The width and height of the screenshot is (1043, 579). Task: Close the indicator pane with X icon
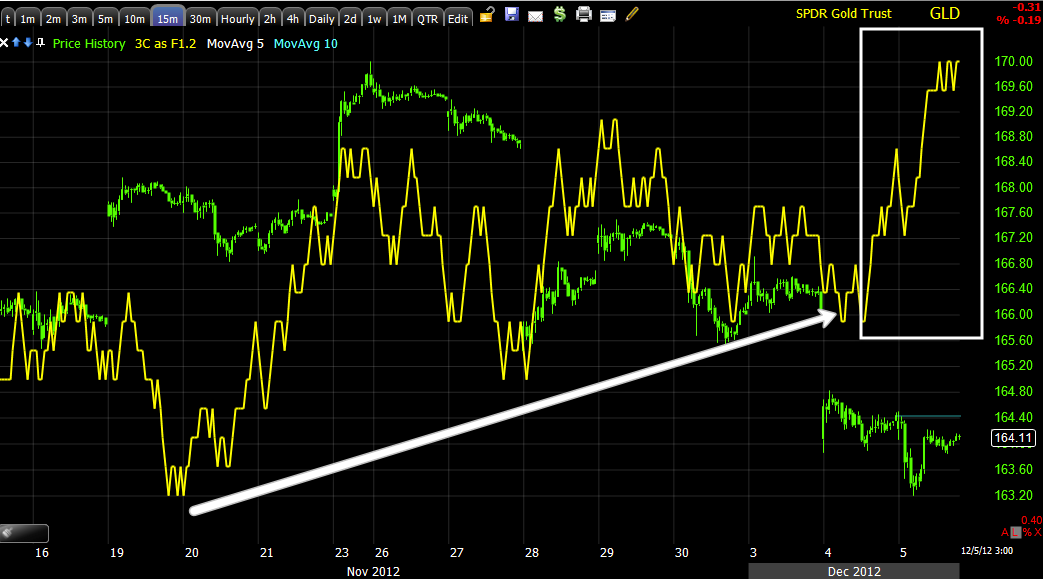[4, 43]
